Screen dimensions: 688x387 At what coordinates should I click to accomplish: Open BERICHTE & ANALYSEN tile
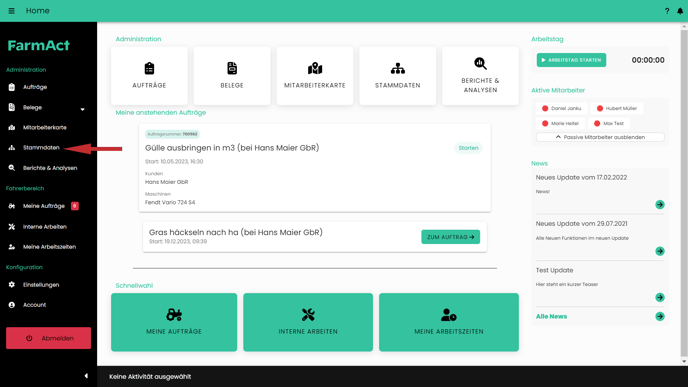click(480, 76)
